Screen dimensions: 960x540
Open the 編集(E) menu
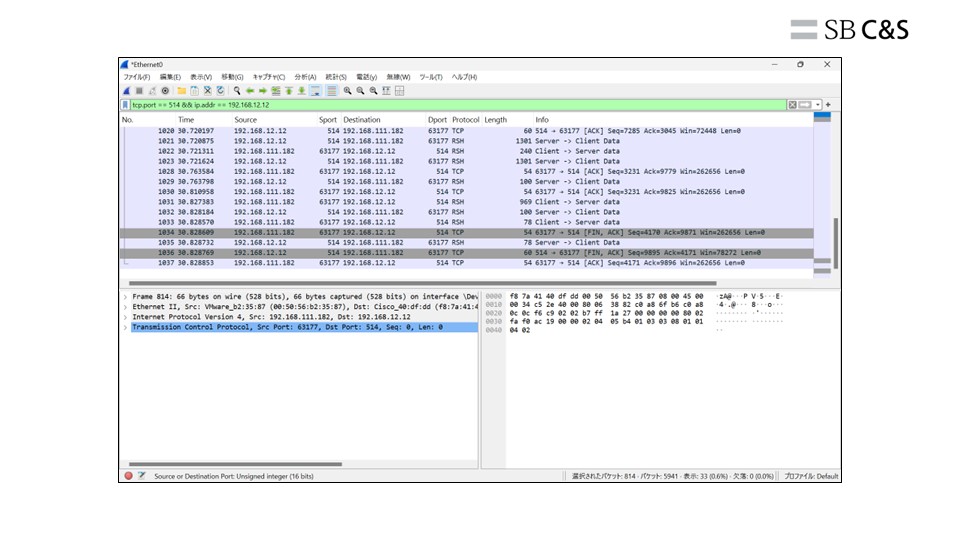pyautogui.click(x=170, y=77)
